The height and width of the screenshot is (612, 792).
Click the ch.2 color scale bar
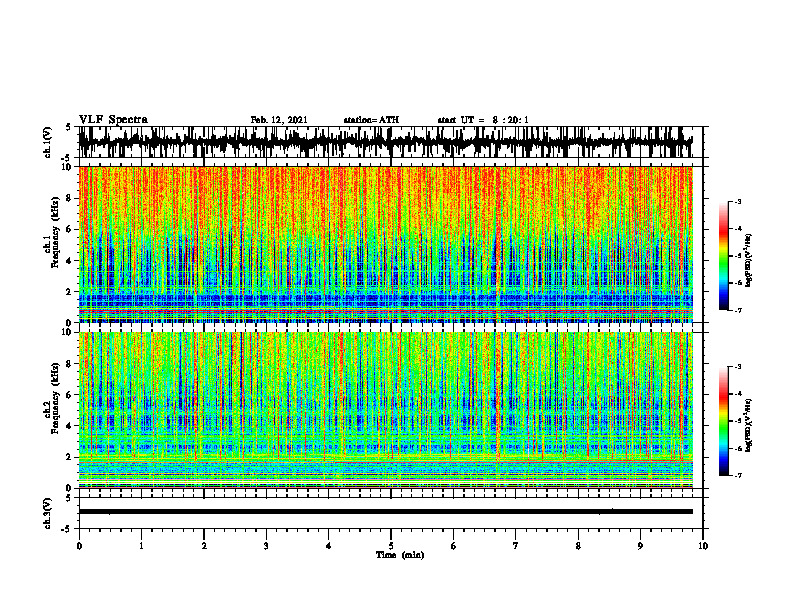click(723, 421)
